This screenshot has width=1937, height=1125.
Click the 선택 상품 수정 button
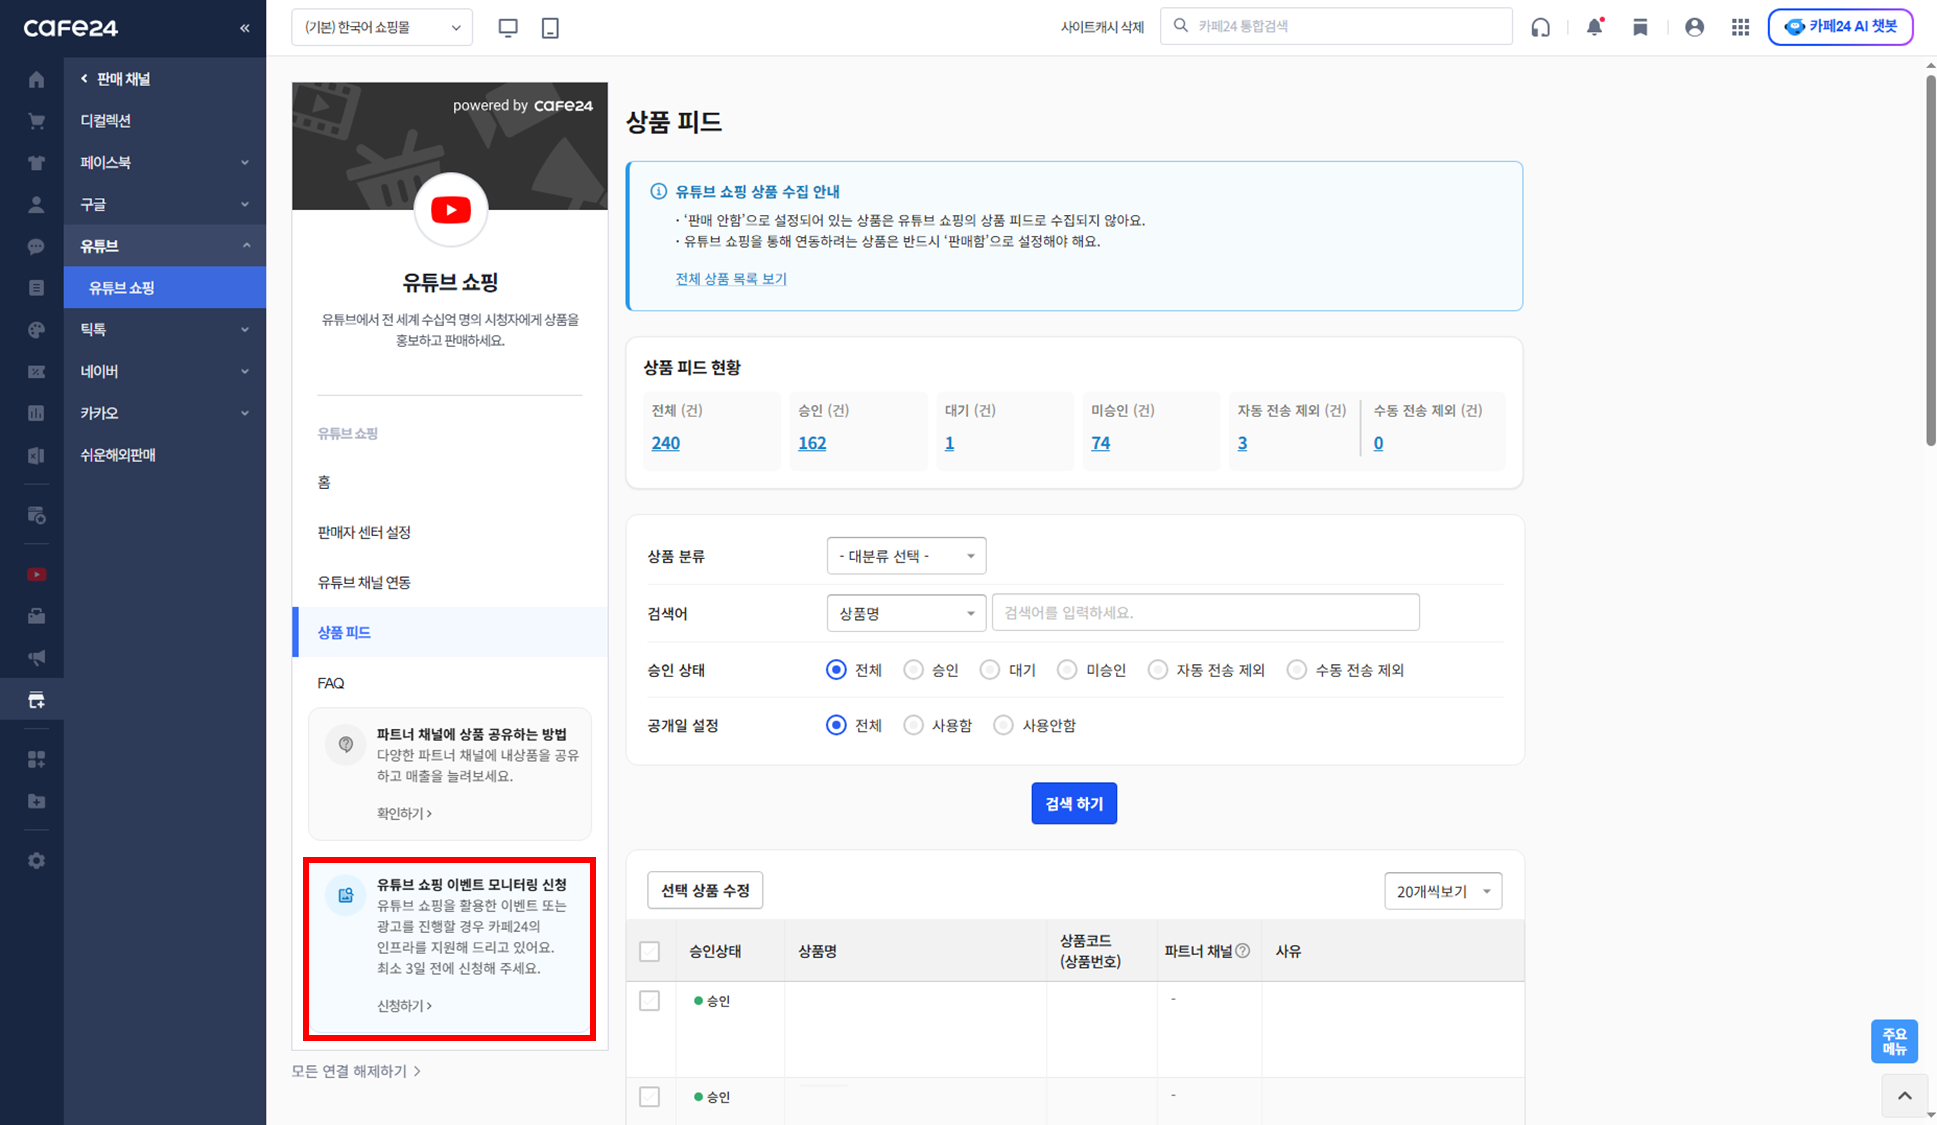705,890
